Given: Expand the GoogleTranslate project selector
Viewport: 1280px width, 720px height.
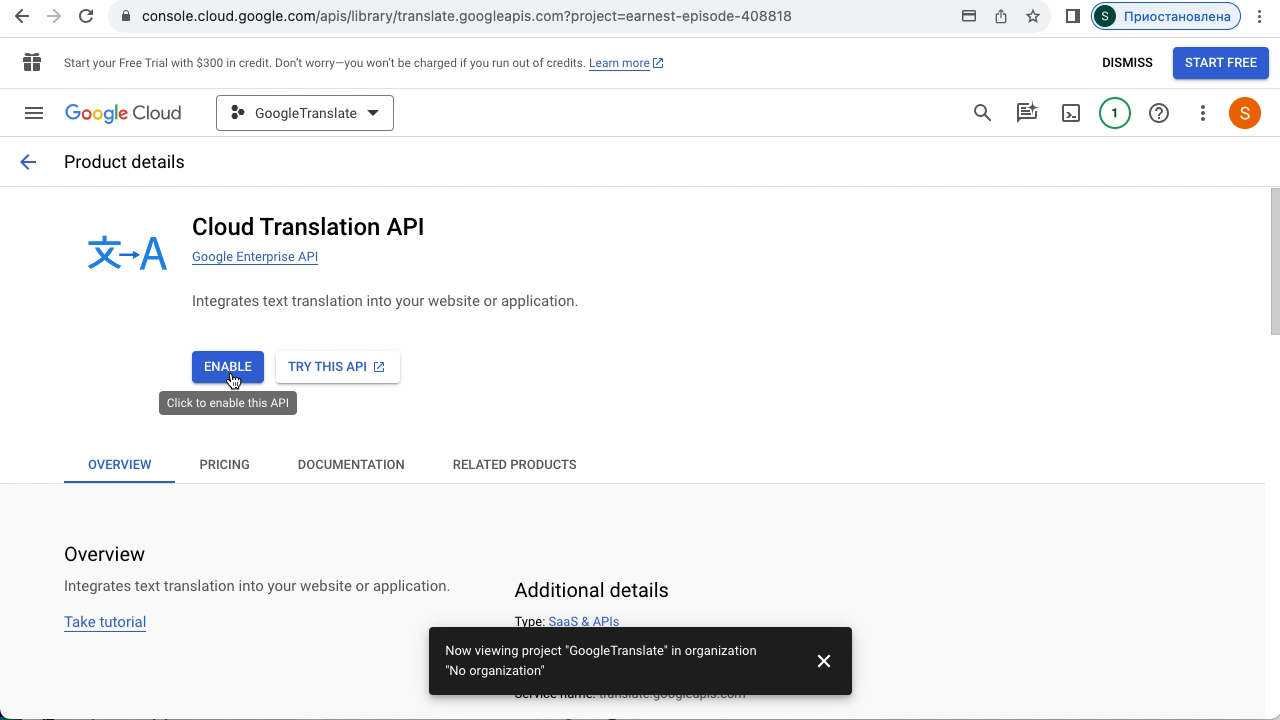Looking at the screenshot, I should [305, 113].
